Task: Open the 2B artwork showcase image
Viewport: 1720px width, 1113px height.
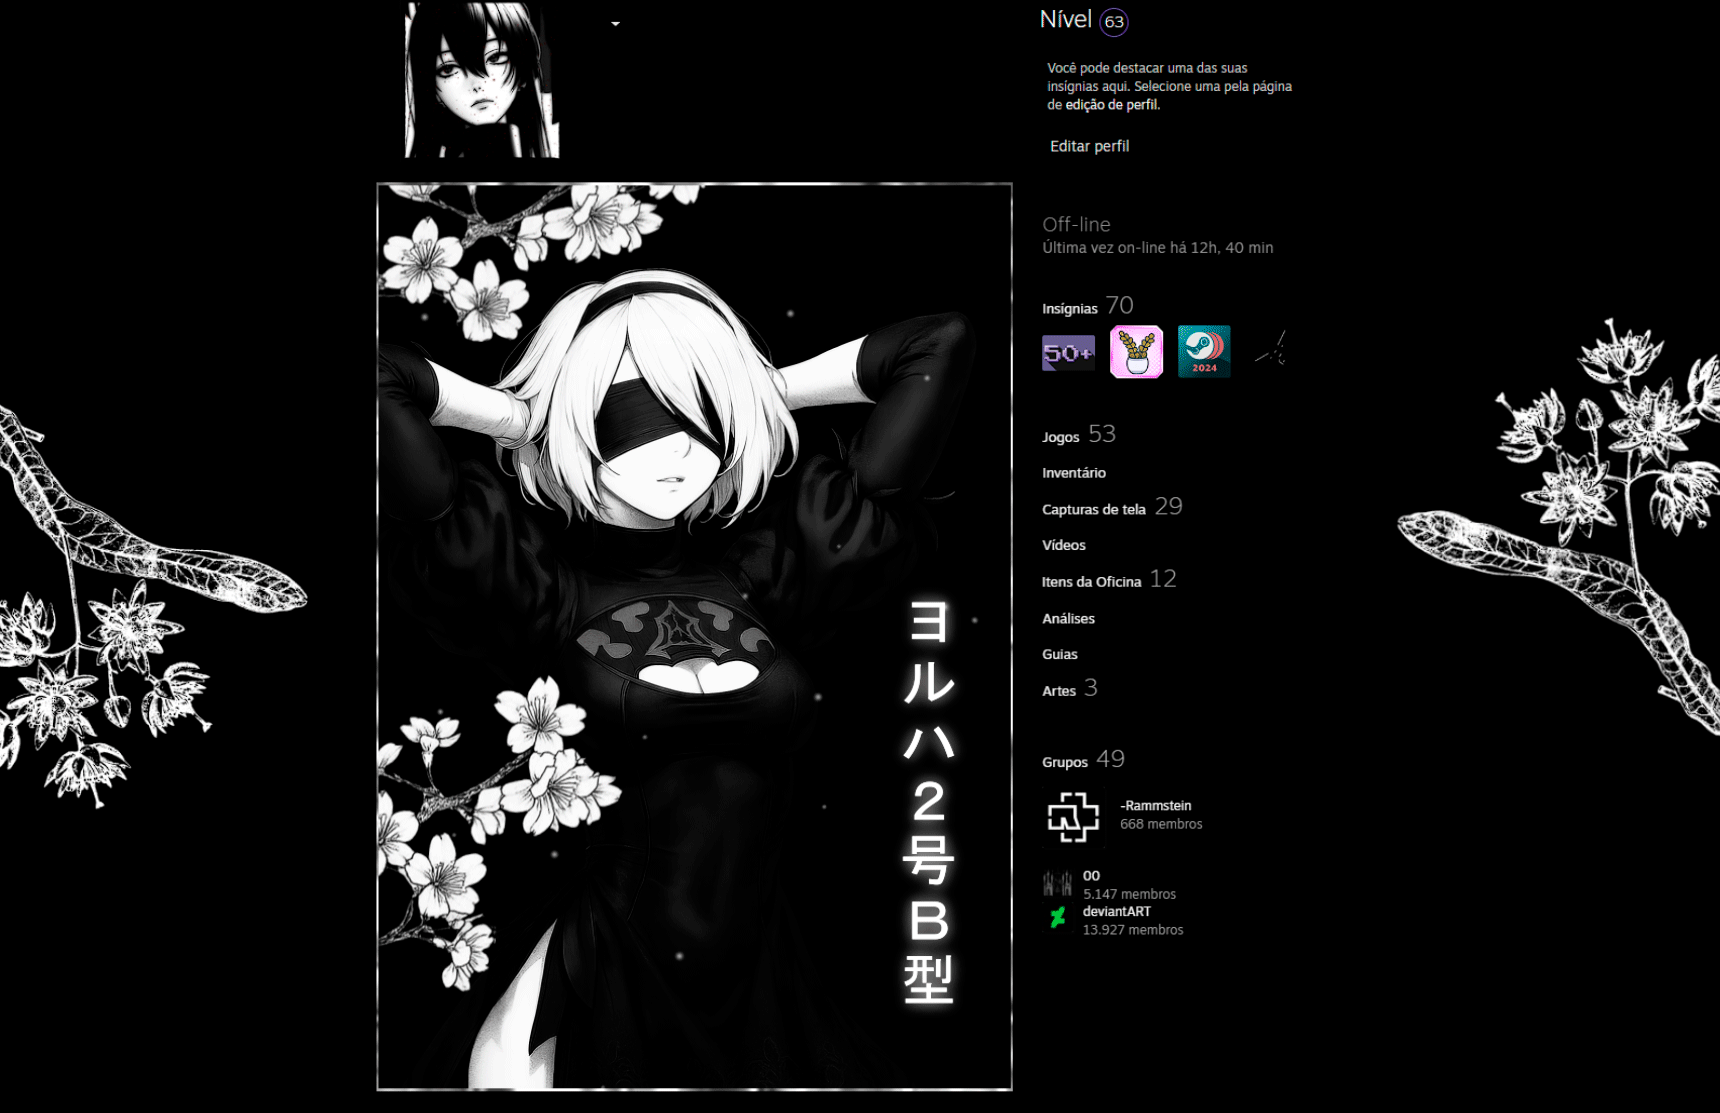Action: click(695, 636)
